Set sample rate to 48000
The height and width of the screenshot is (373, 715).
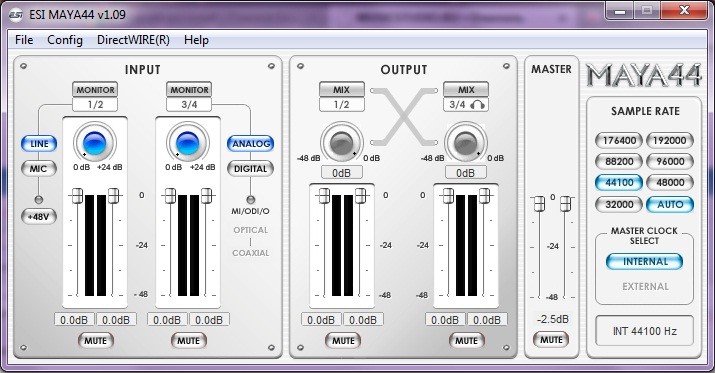[x=669, y=182]
